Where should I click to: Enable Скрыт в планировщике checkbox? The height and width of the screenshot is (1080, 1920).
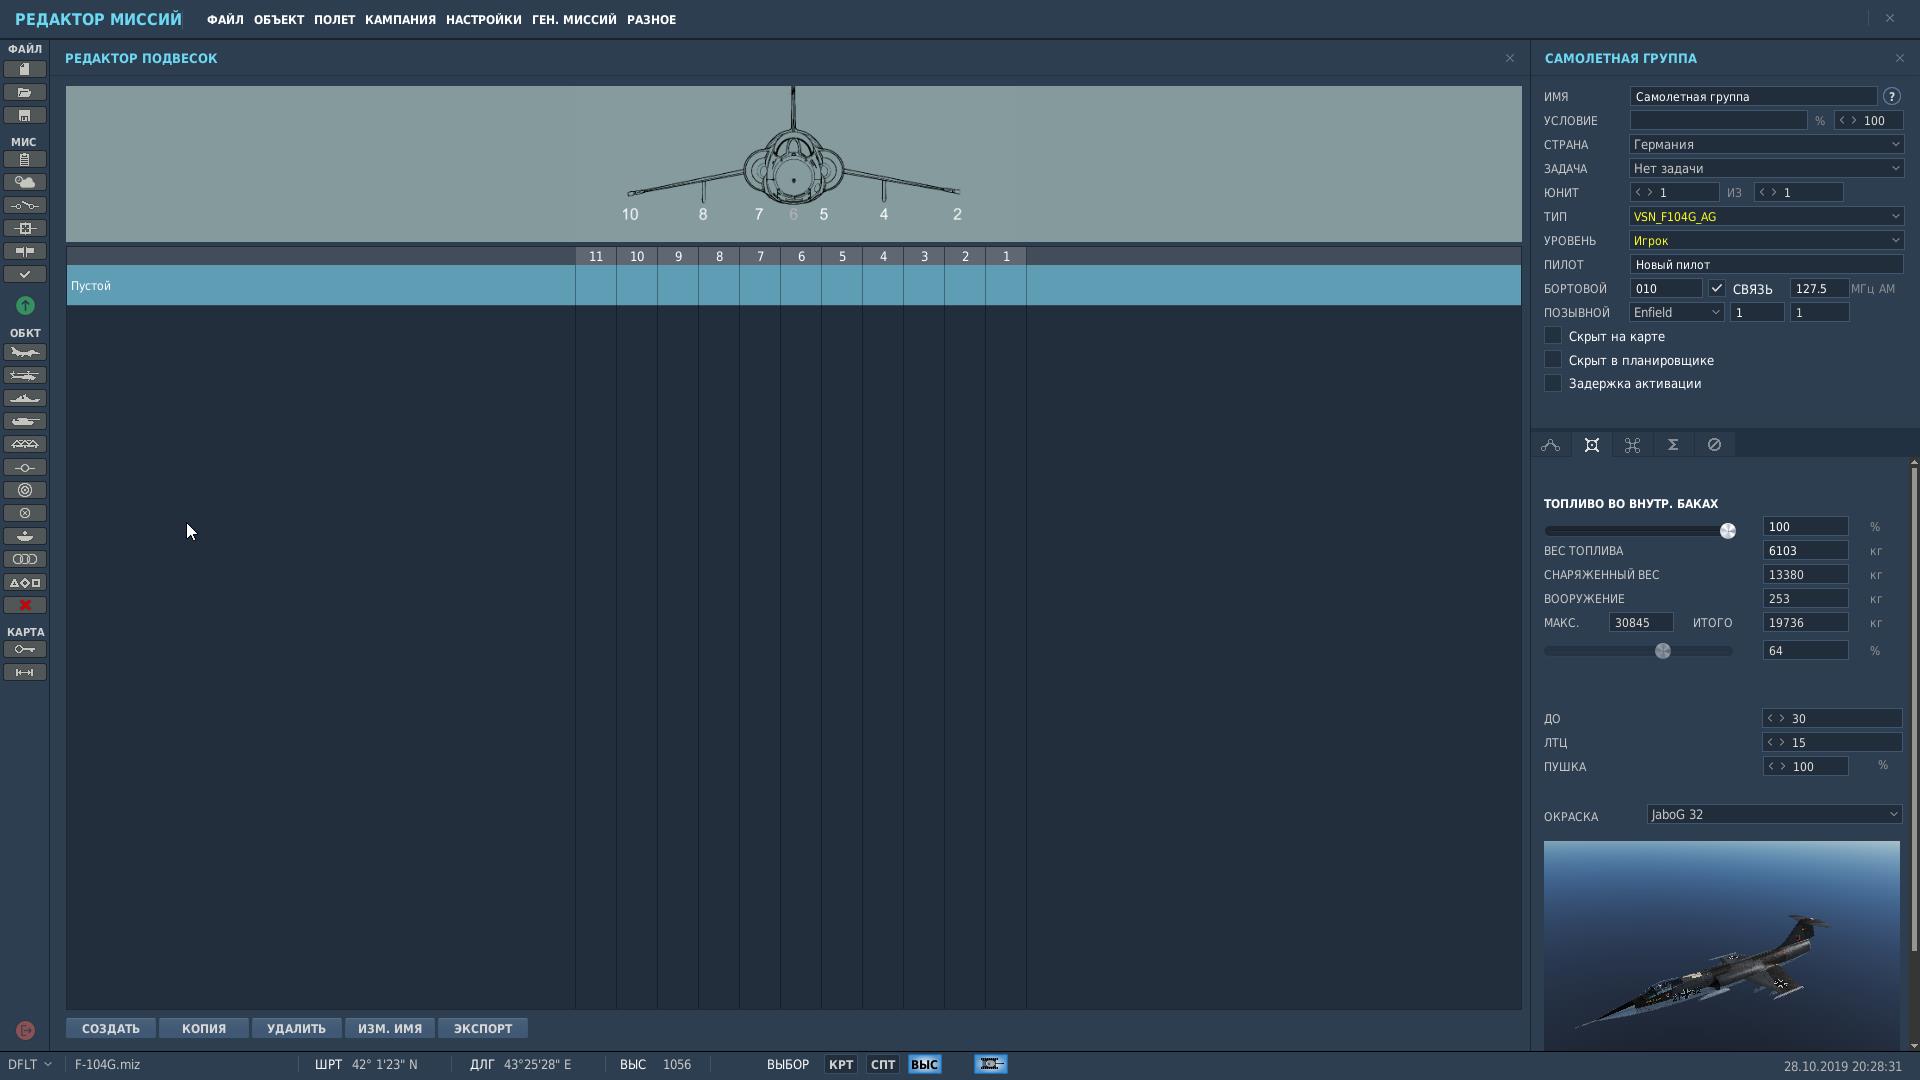(1553, 360)
